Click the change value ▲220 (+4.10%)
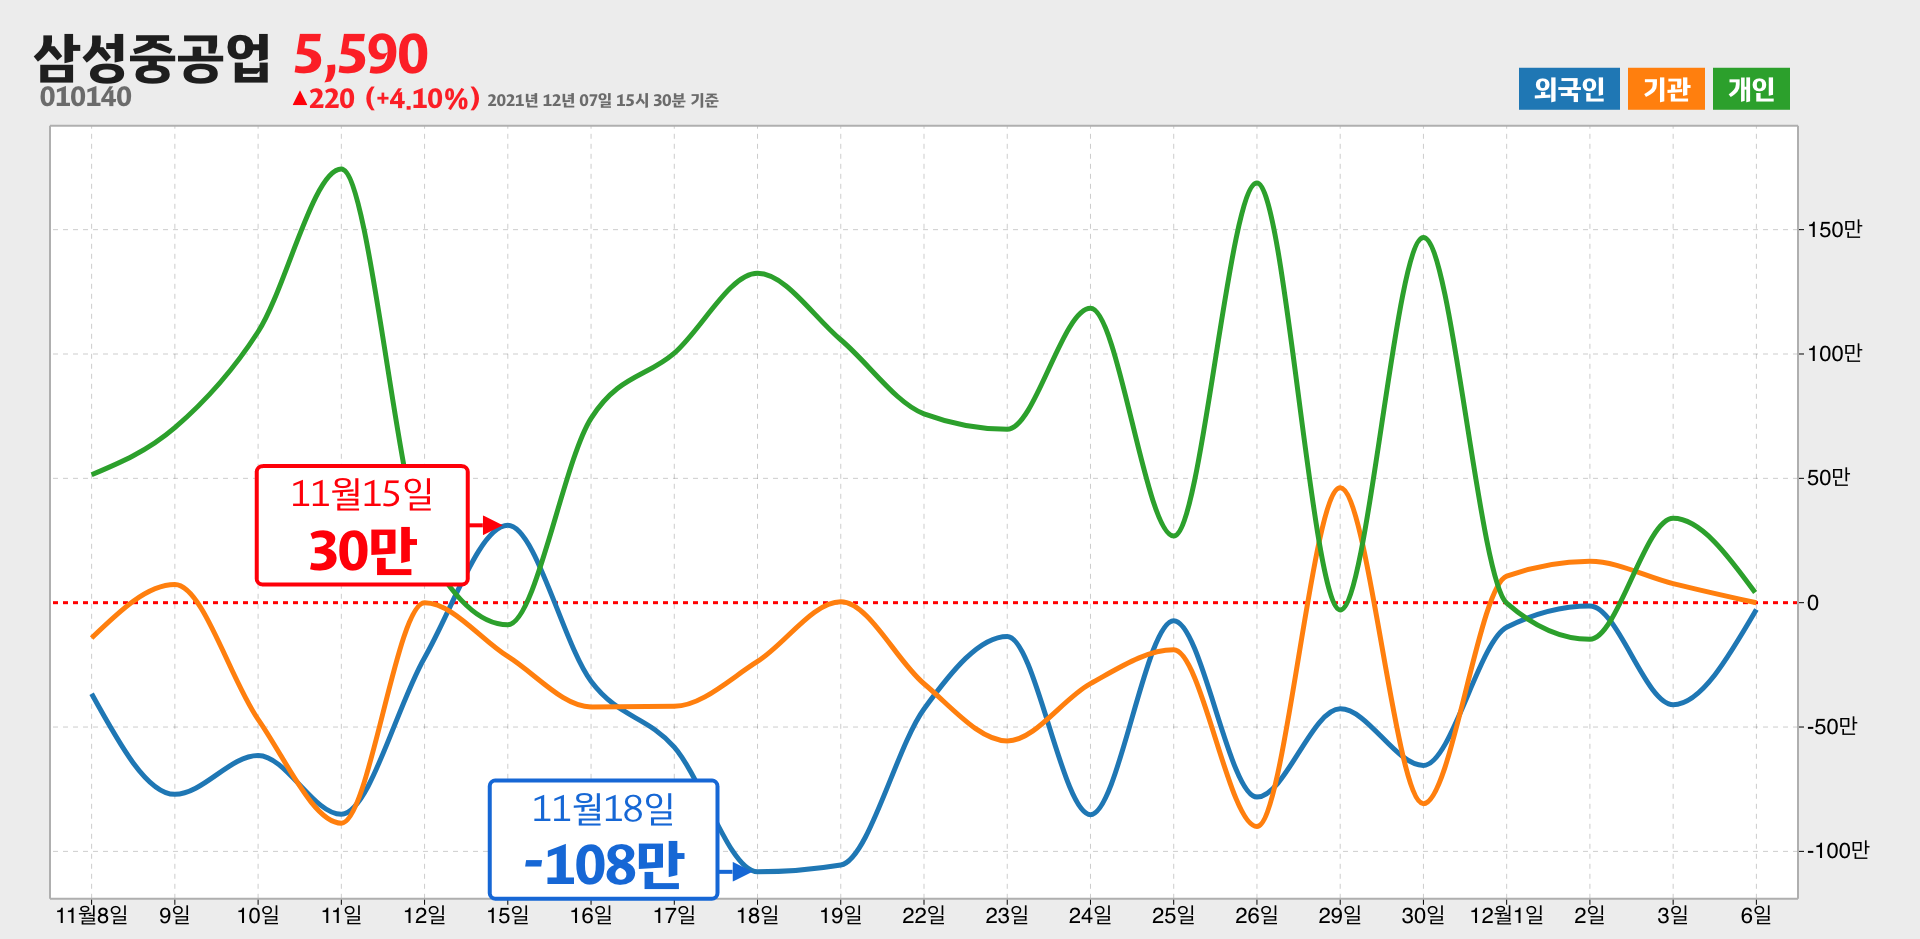 click(x=386, y=99)
